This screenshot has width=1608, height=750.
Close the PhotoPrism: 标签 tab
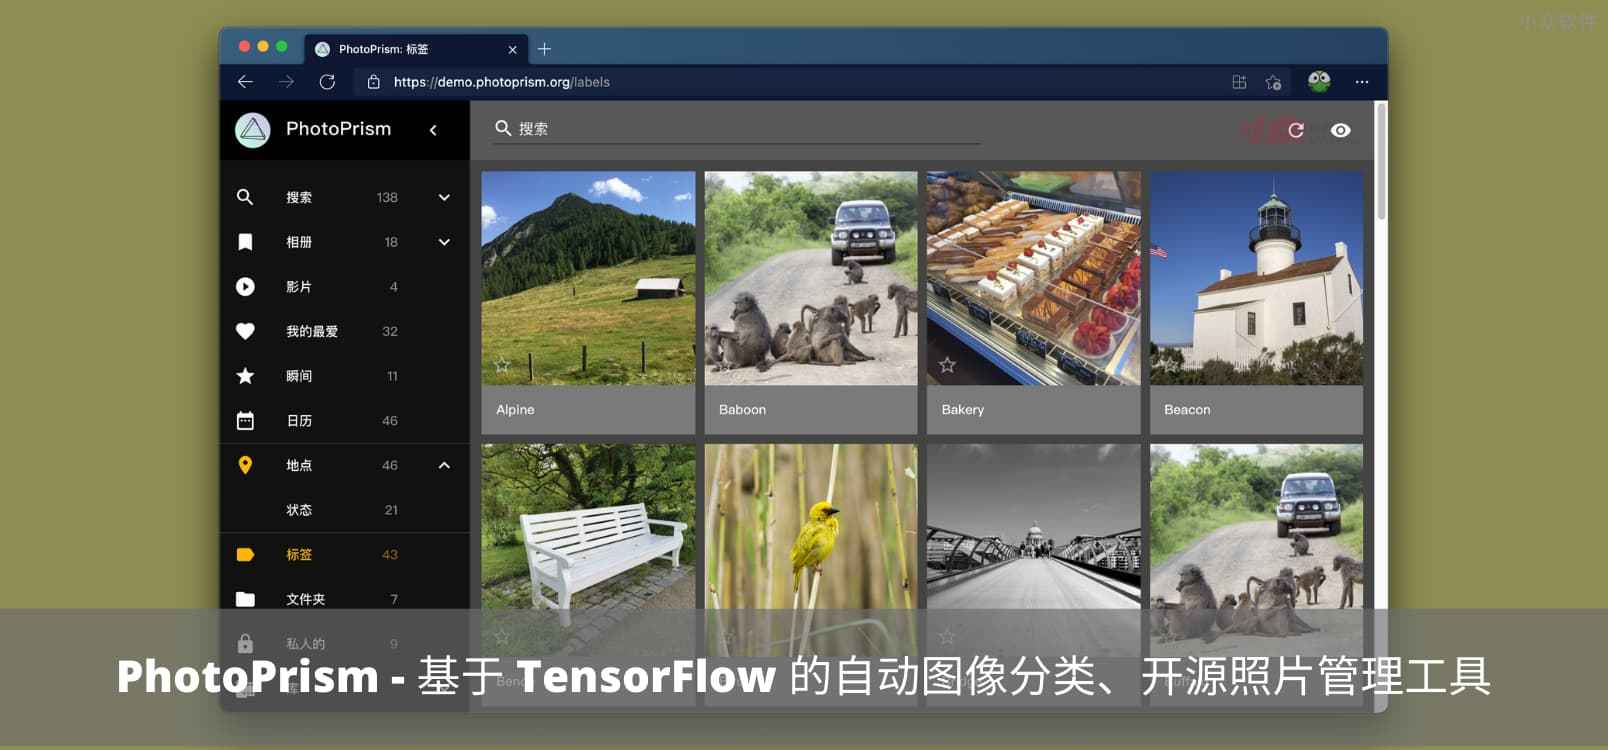[512, 49]
